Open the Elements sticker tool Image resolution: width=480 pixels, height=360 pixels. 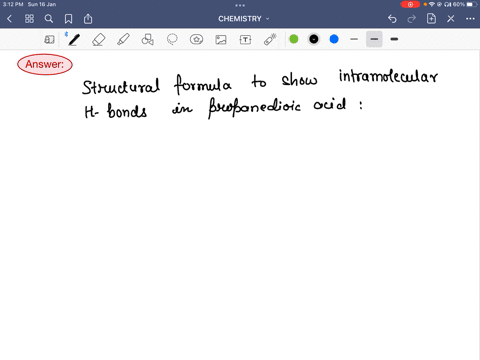(196, 40)
